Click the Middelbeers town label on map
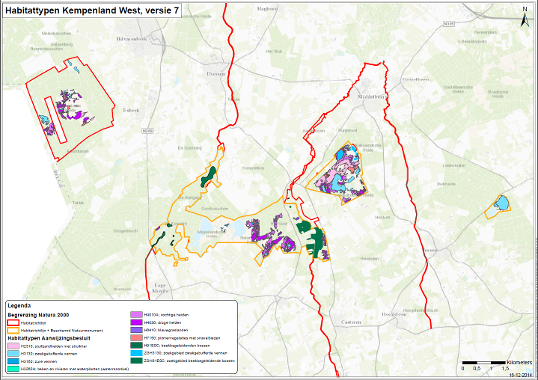Viewport: 538px width, 380px height. [372, 97]
